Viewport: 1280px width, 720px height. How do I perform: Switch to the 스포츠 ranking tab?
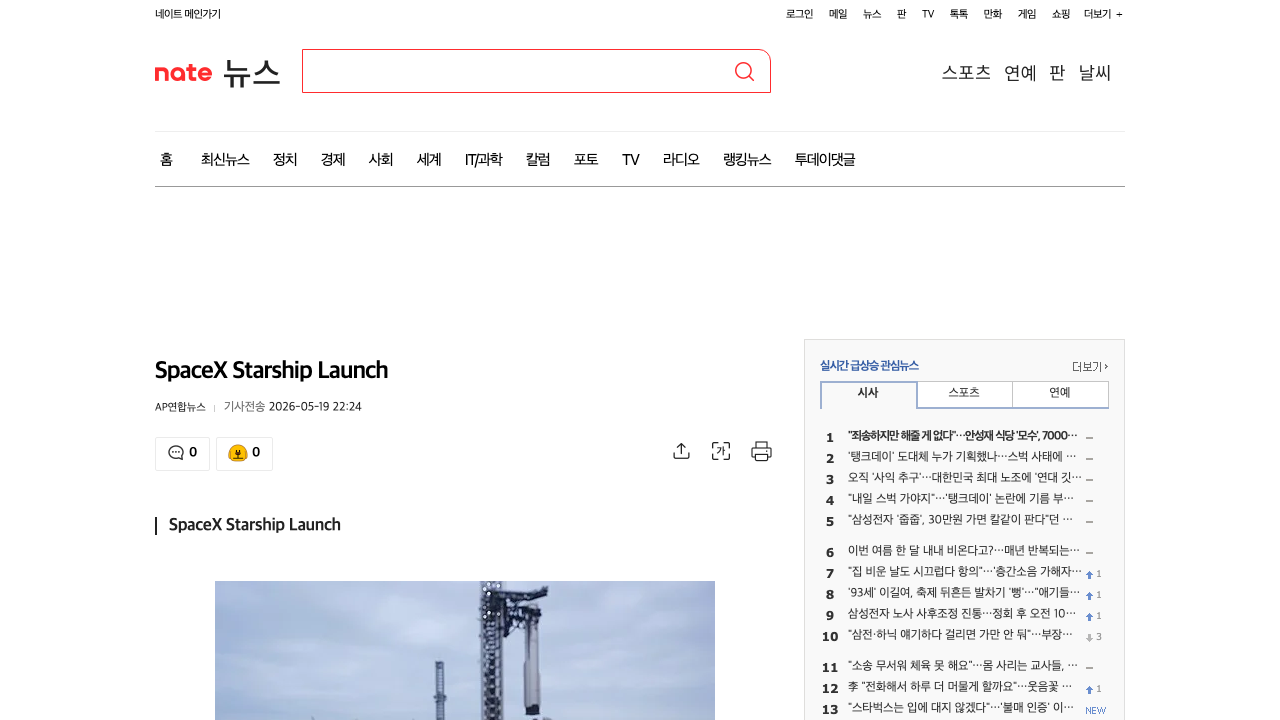point(964,394)
